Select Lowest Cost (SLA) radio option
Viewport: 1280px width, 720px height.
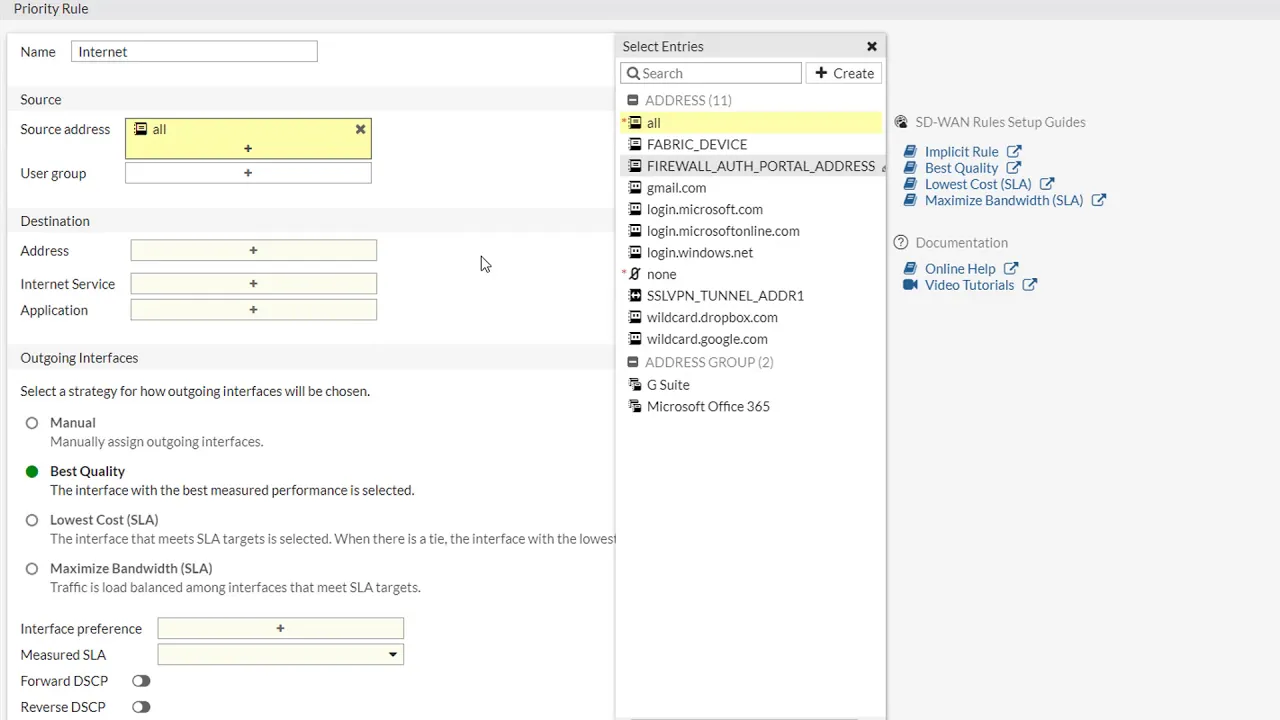pyautogui.click(x=32, y=520)
